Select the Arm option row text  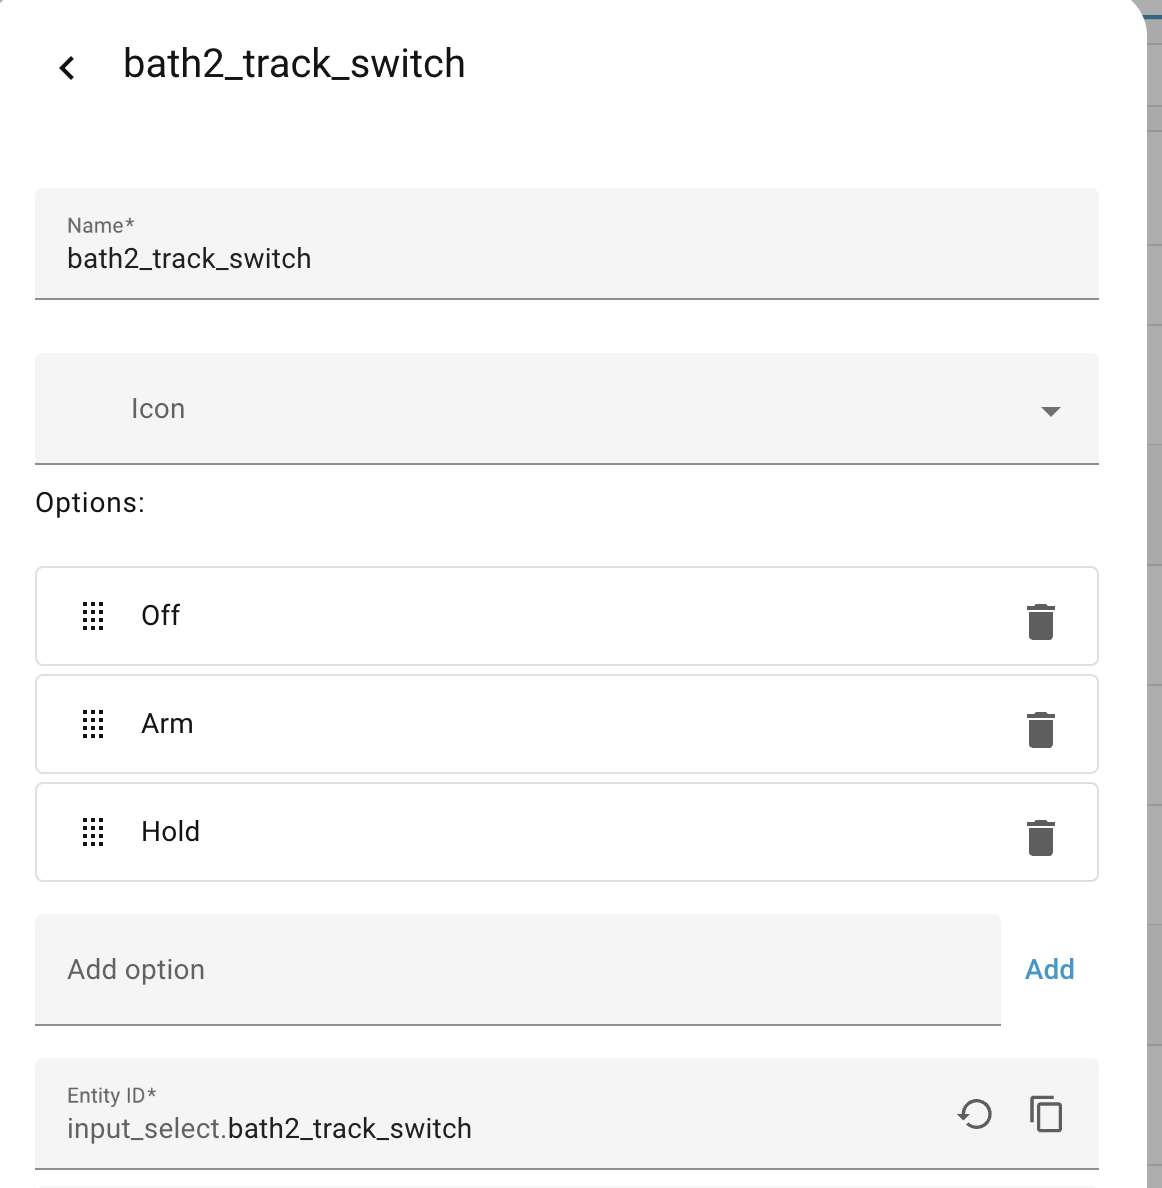(167, 724)
